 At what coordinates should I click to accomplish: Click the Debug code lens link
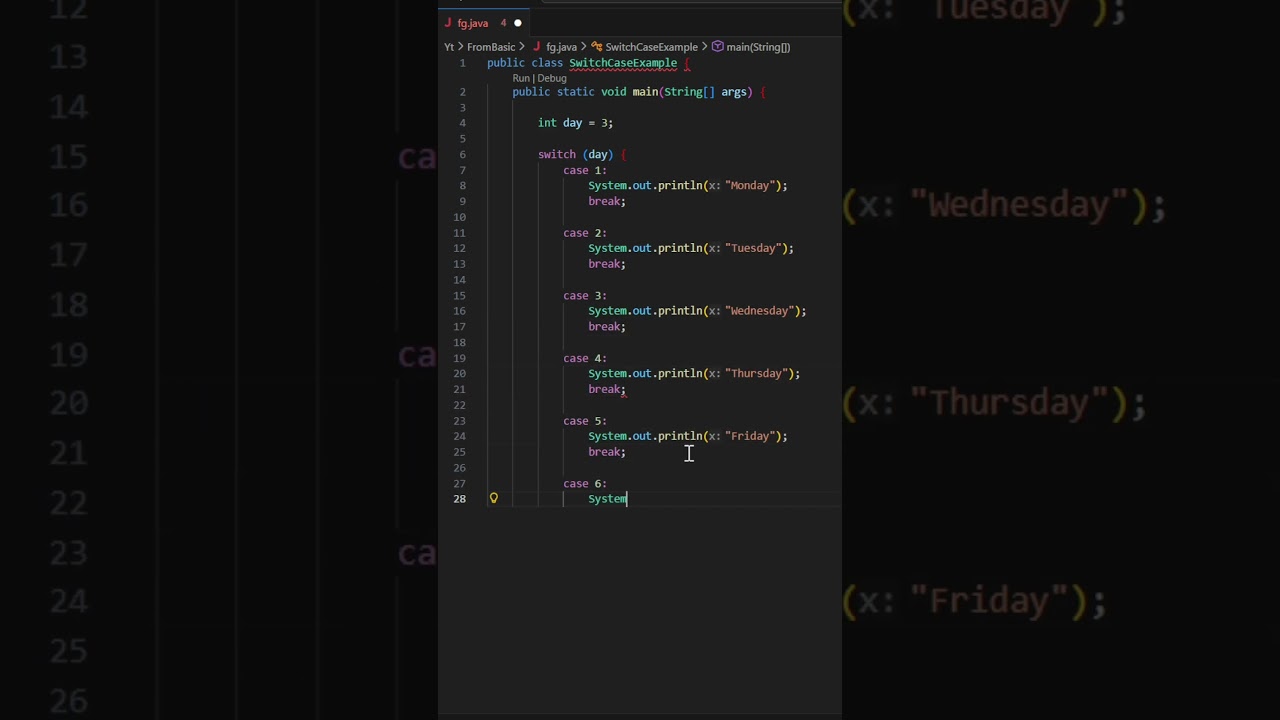(x=551, y=78)
